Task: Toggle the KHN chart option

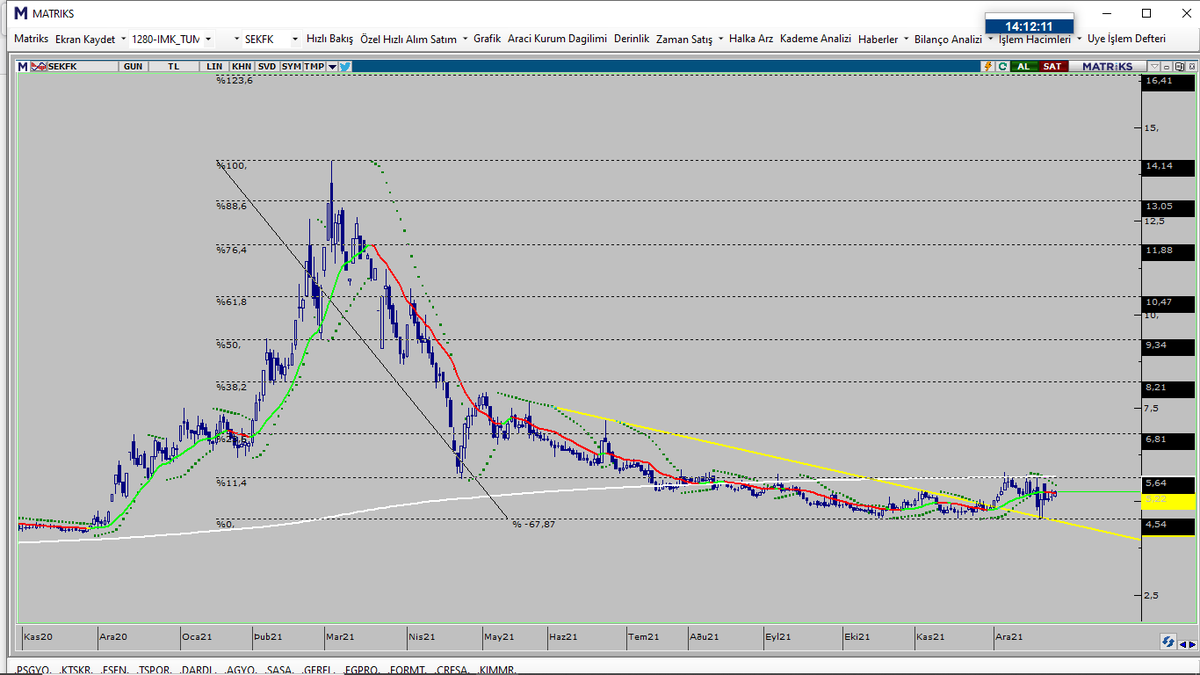Action: pos(241,66)
